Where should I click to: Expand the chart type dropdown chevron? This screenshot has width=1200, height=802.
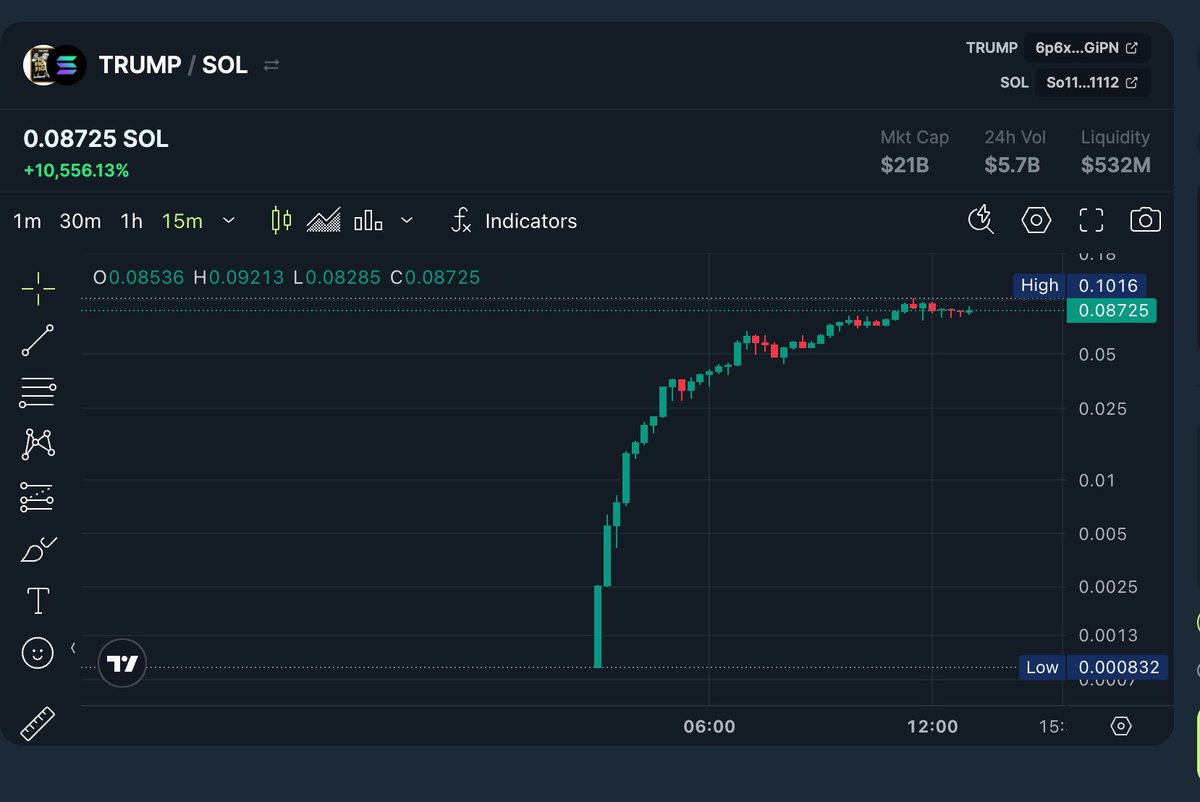coord(407,220)
